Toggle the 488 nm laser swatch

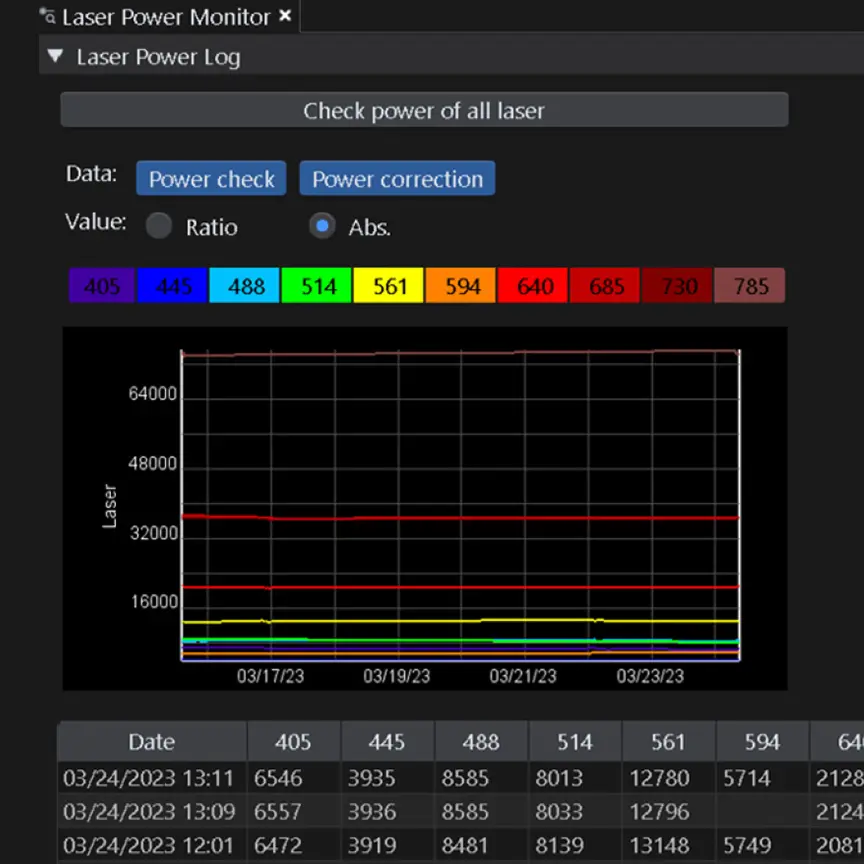click(246, 286)
